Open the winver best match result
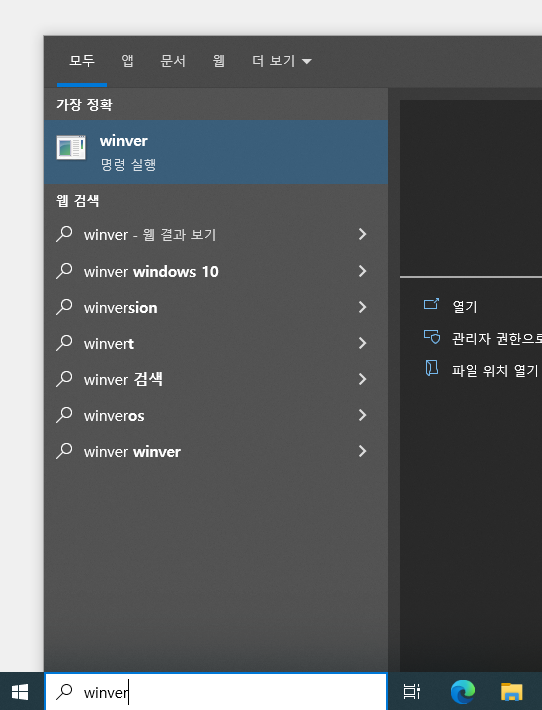This screenshot has height=710, width=542. point(216,152)
